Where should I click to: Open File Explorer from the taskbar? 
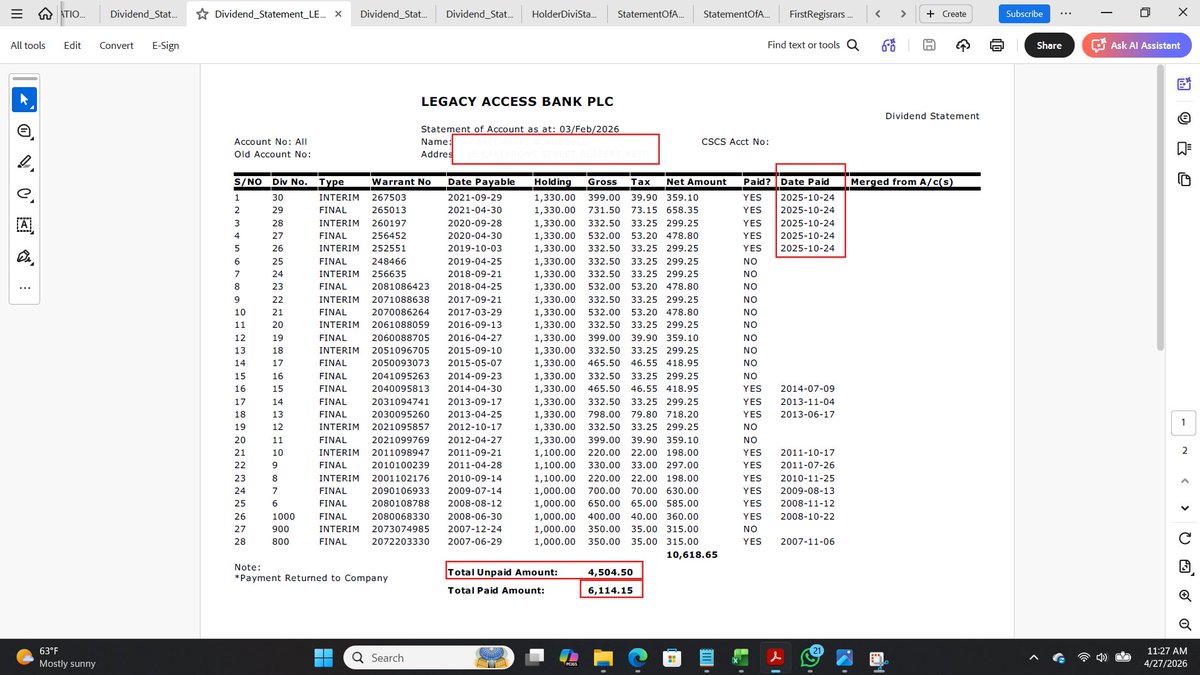pyautogui.click(x=603, y=657)
